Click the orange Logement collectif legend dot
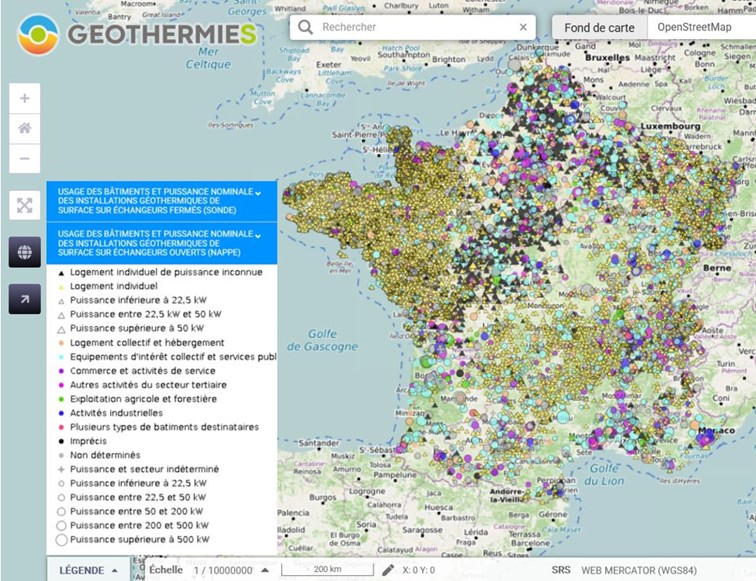Image resolution: width=756 pixels, height=581 pixels. tap(61, 343)
